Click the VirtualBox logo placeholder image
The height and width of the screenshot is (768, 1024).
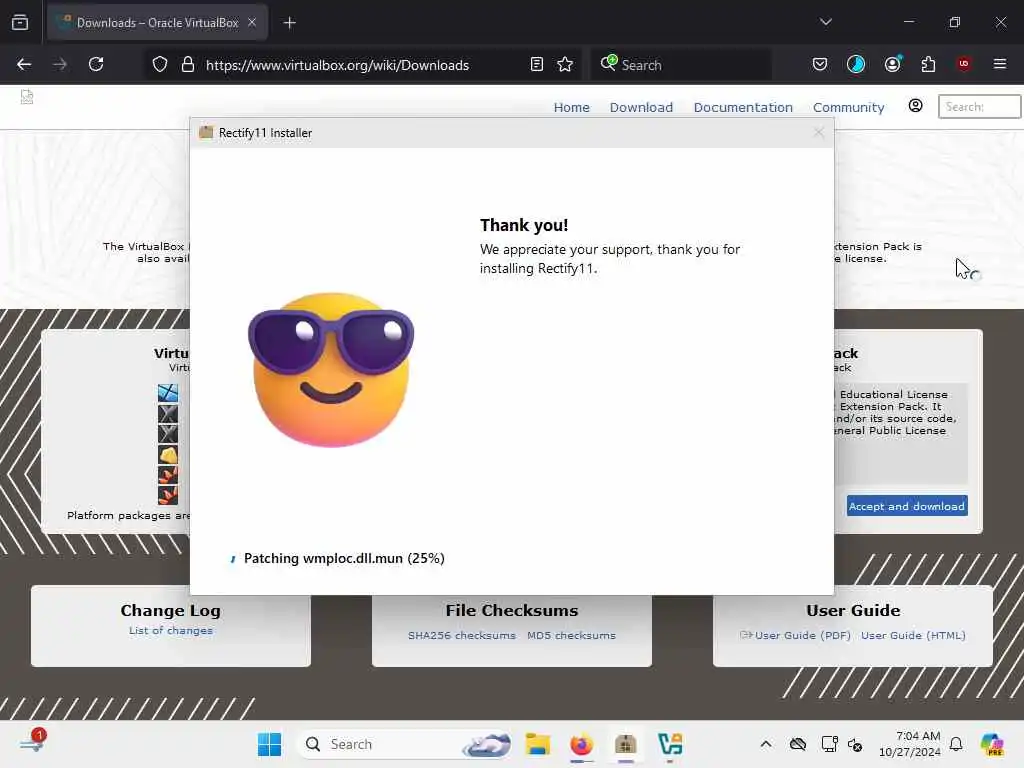27,97
